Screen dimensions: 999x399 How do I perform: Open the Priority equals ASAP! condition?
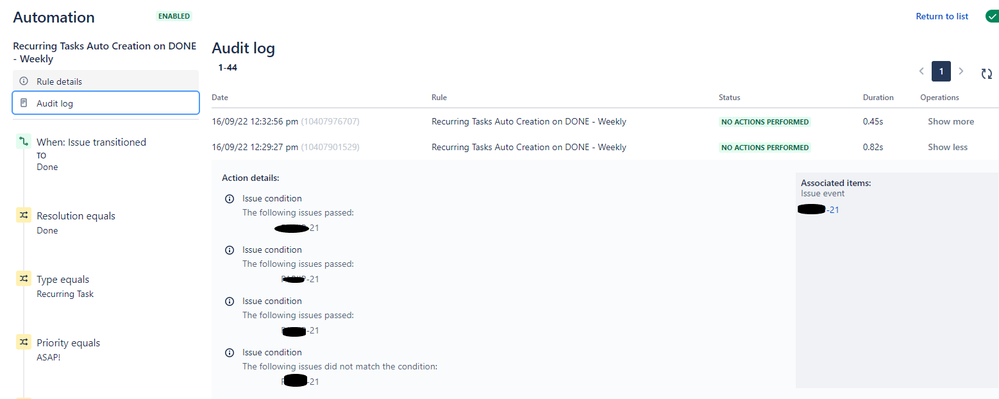click(x=68, y=349)
